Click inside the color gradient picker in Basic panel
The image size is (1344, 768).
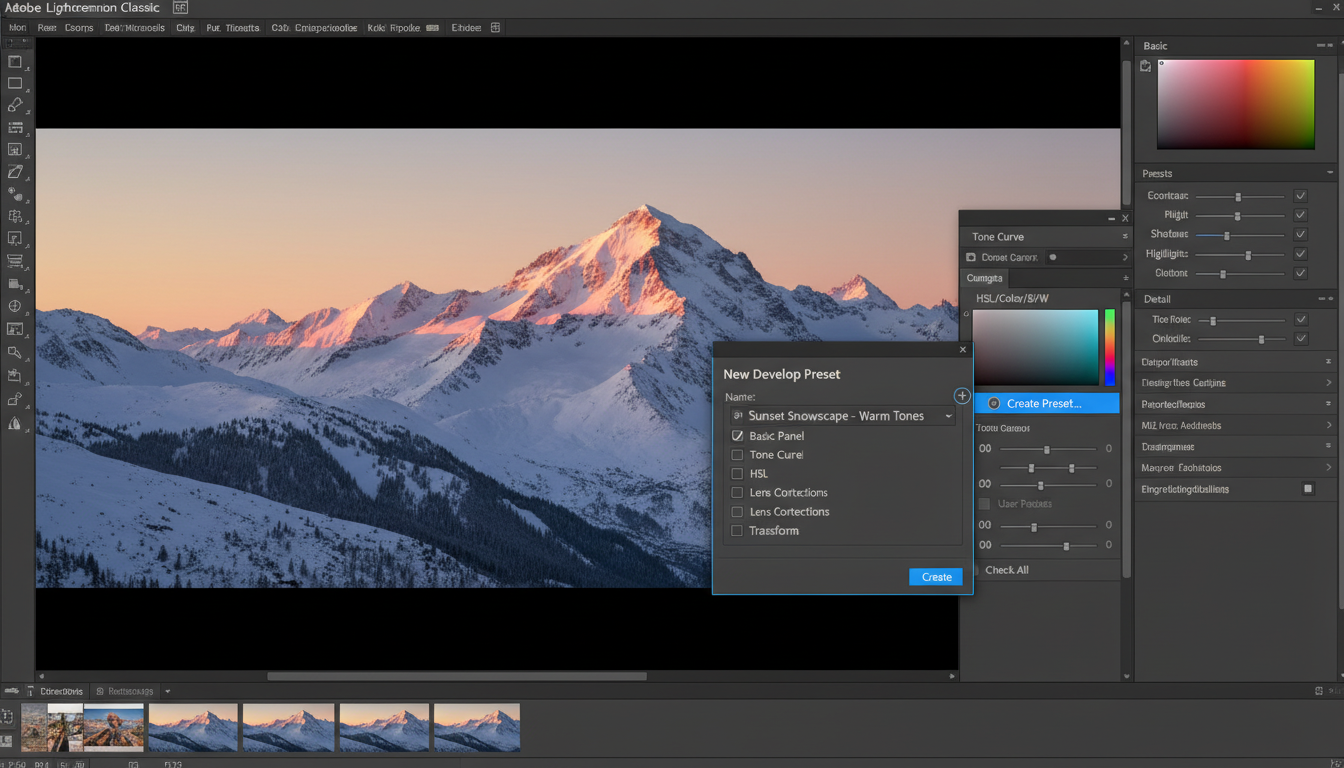pyautogui.click(x=1235, y=103)
